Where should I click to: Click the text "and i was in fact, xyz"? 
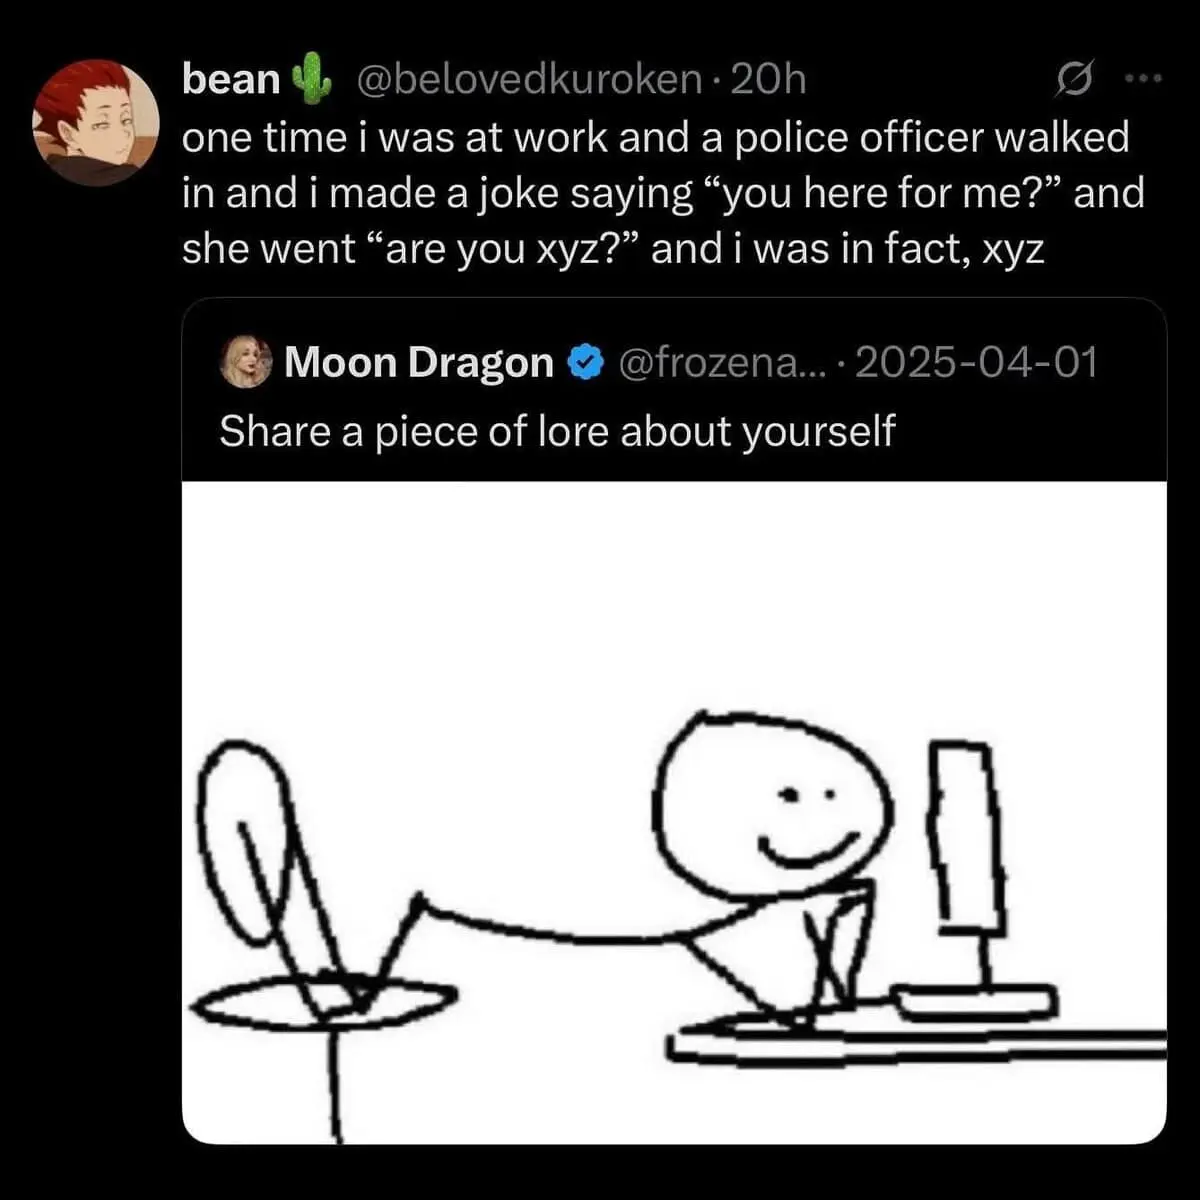coord(847,249)
